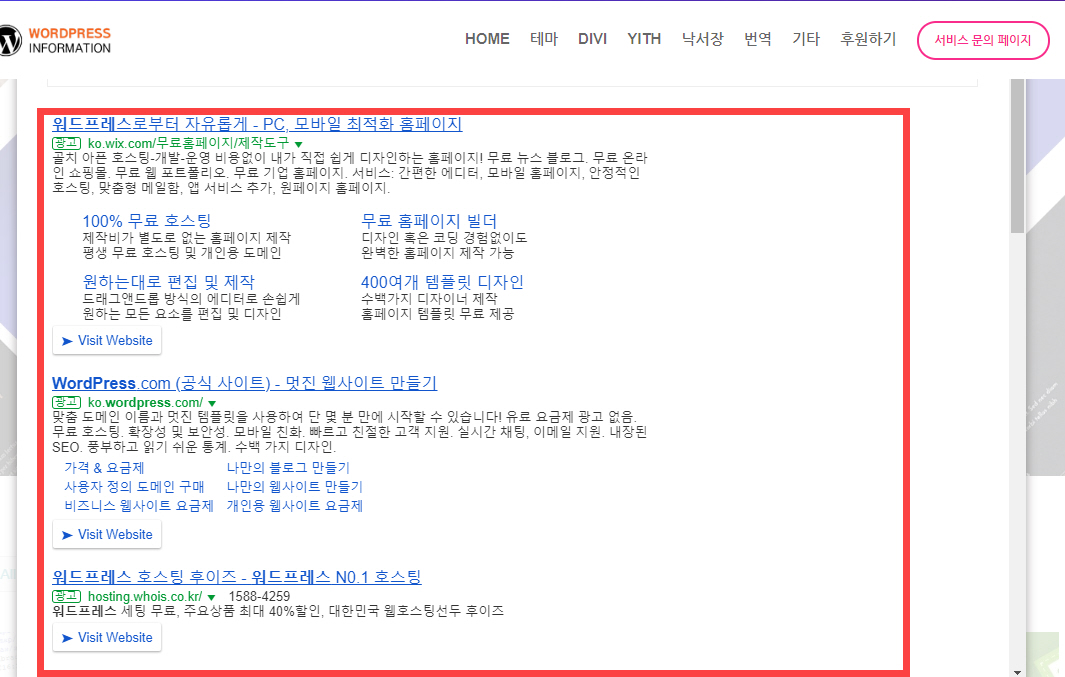This screenshot has height=677, width=1065.
Task: Click the 가격 & 요금제 link
Action: [105, 468]
